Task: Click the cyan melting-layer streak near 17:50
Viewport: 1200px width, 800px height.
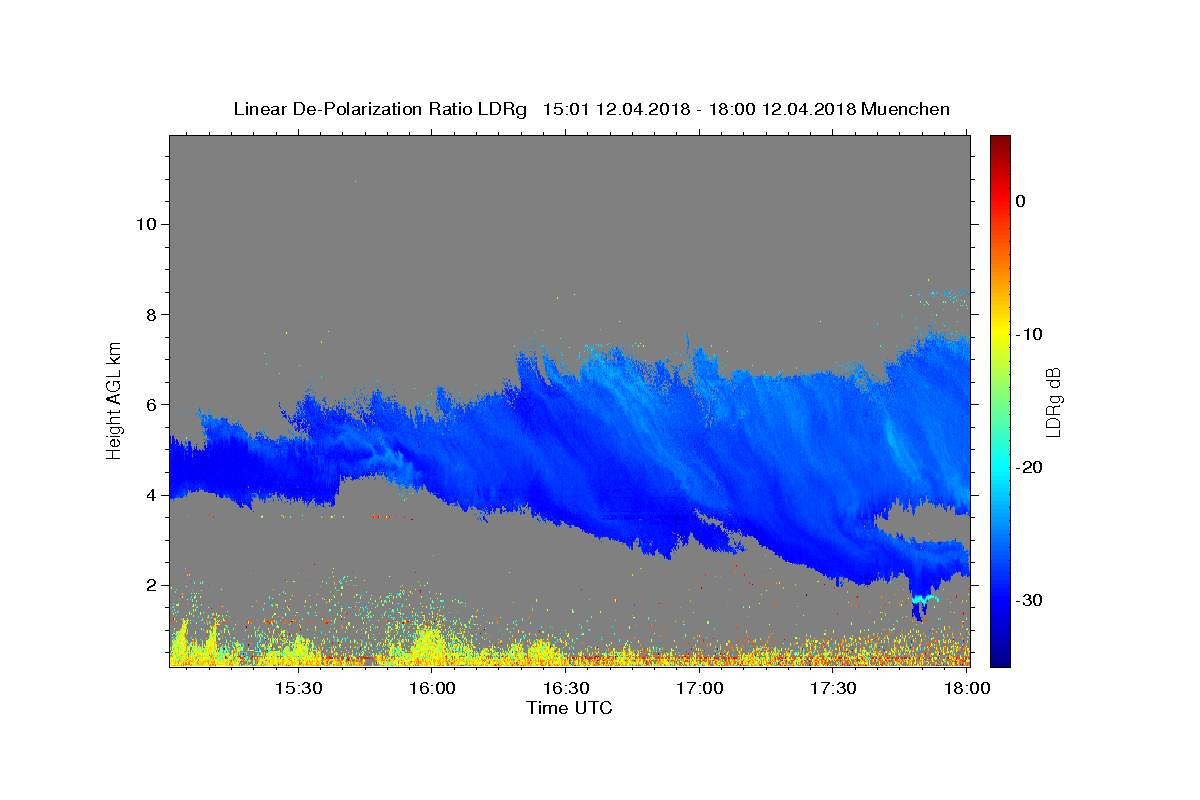Action: click(x=925, y=598)
